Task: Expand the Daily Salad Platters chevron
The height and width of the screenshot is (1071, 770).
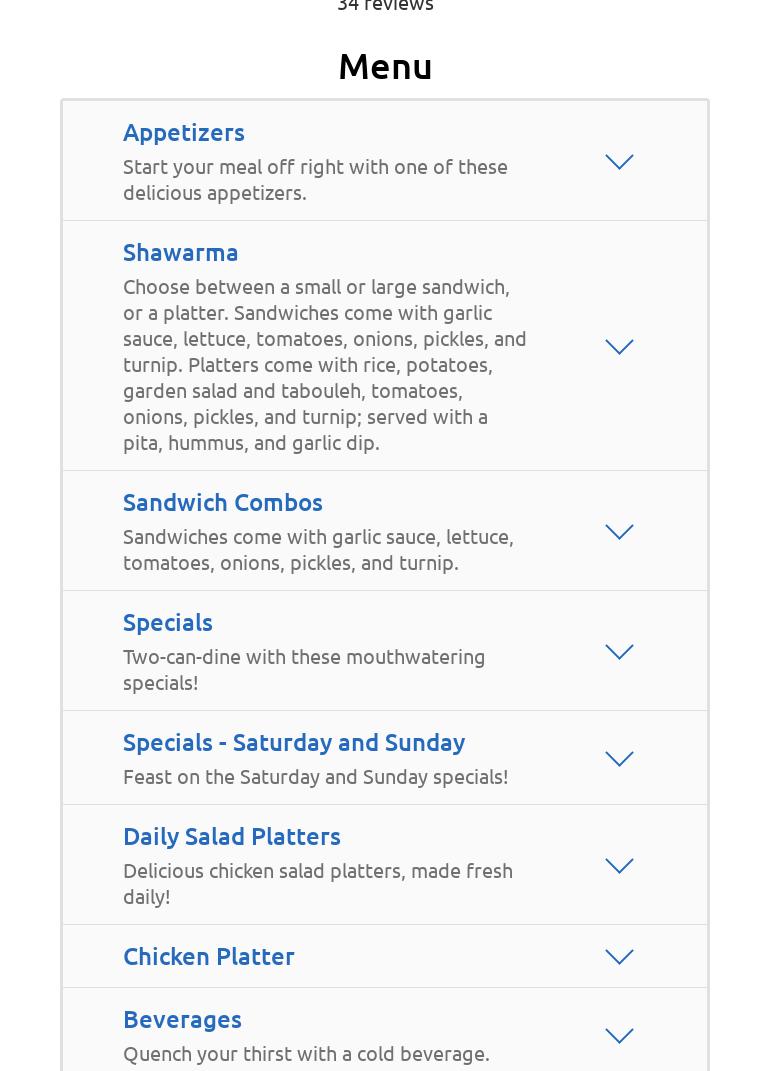Action: click(619, 866)
